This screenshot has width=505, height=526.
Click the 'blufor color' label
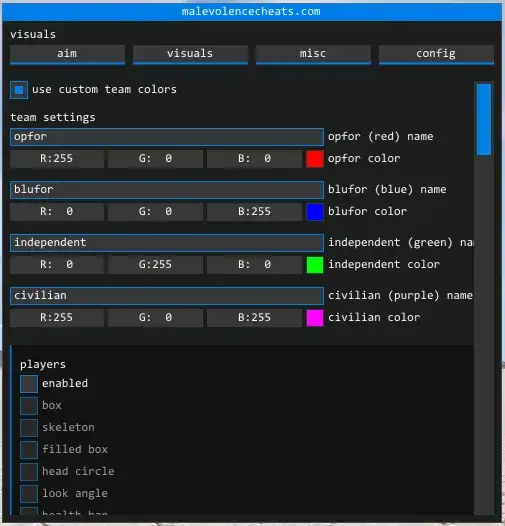pyautogui.click(x=367, y=212)
